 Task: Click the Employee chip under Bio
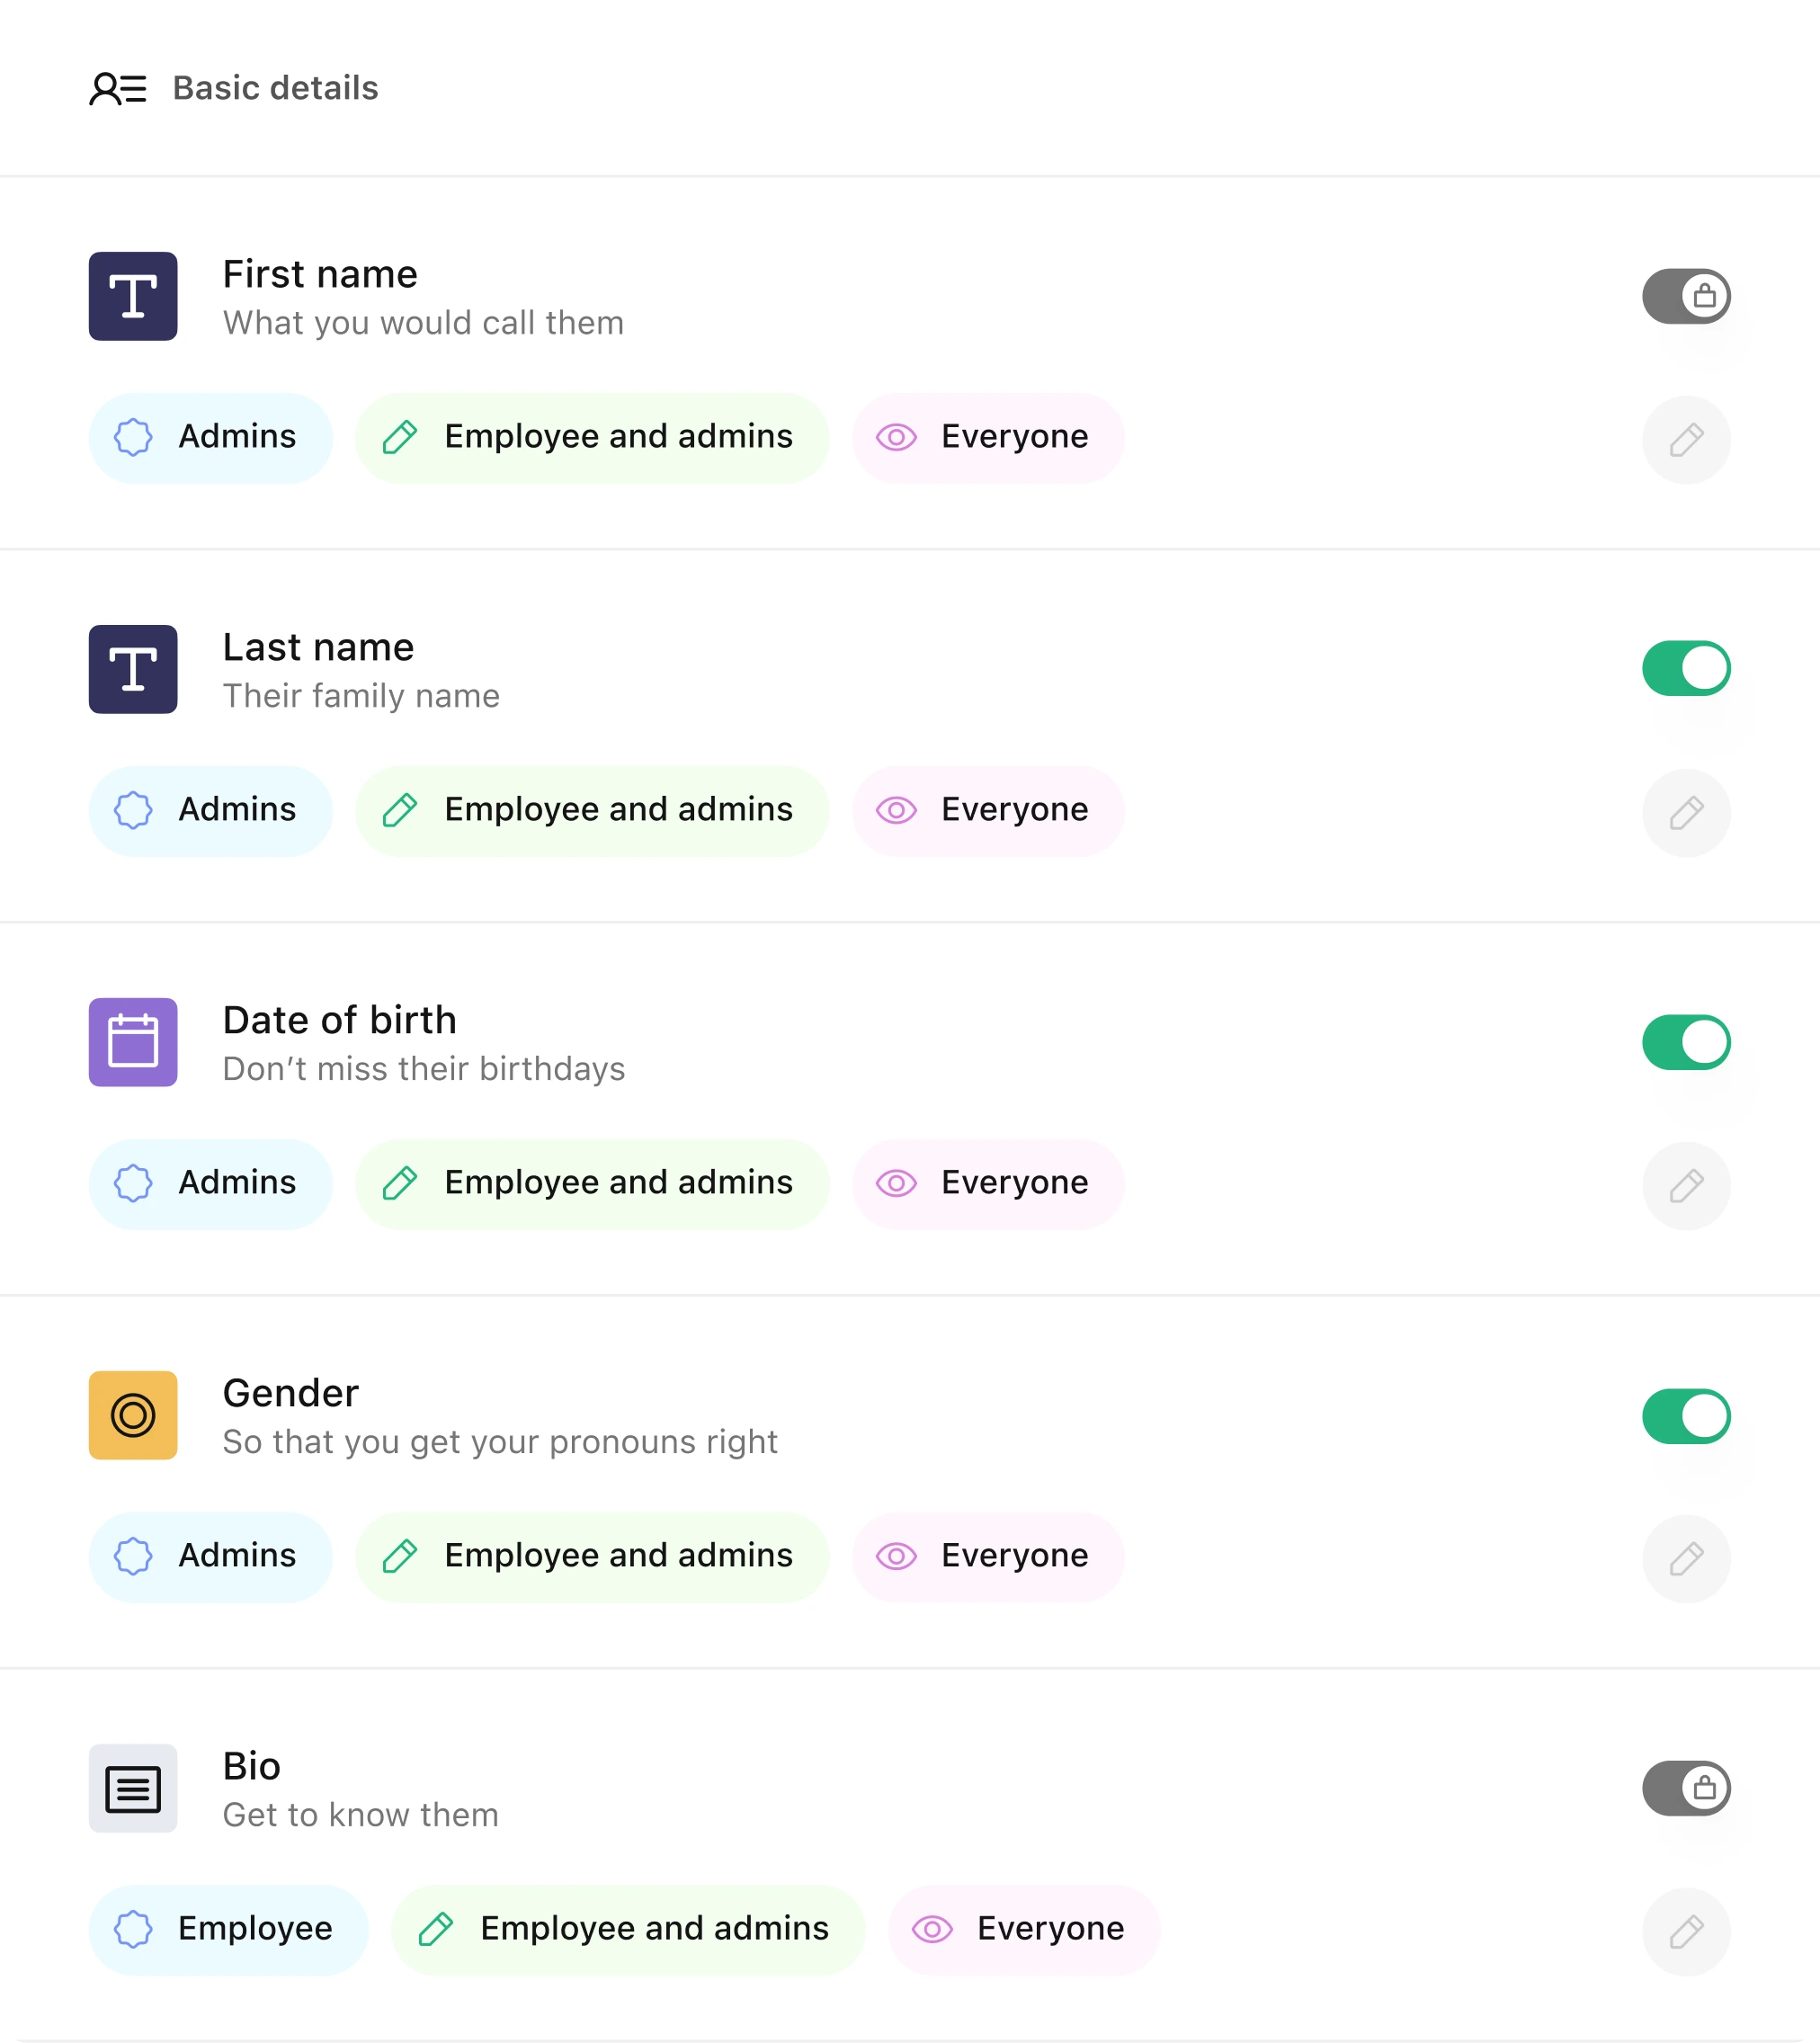(x=229, y=1930)
